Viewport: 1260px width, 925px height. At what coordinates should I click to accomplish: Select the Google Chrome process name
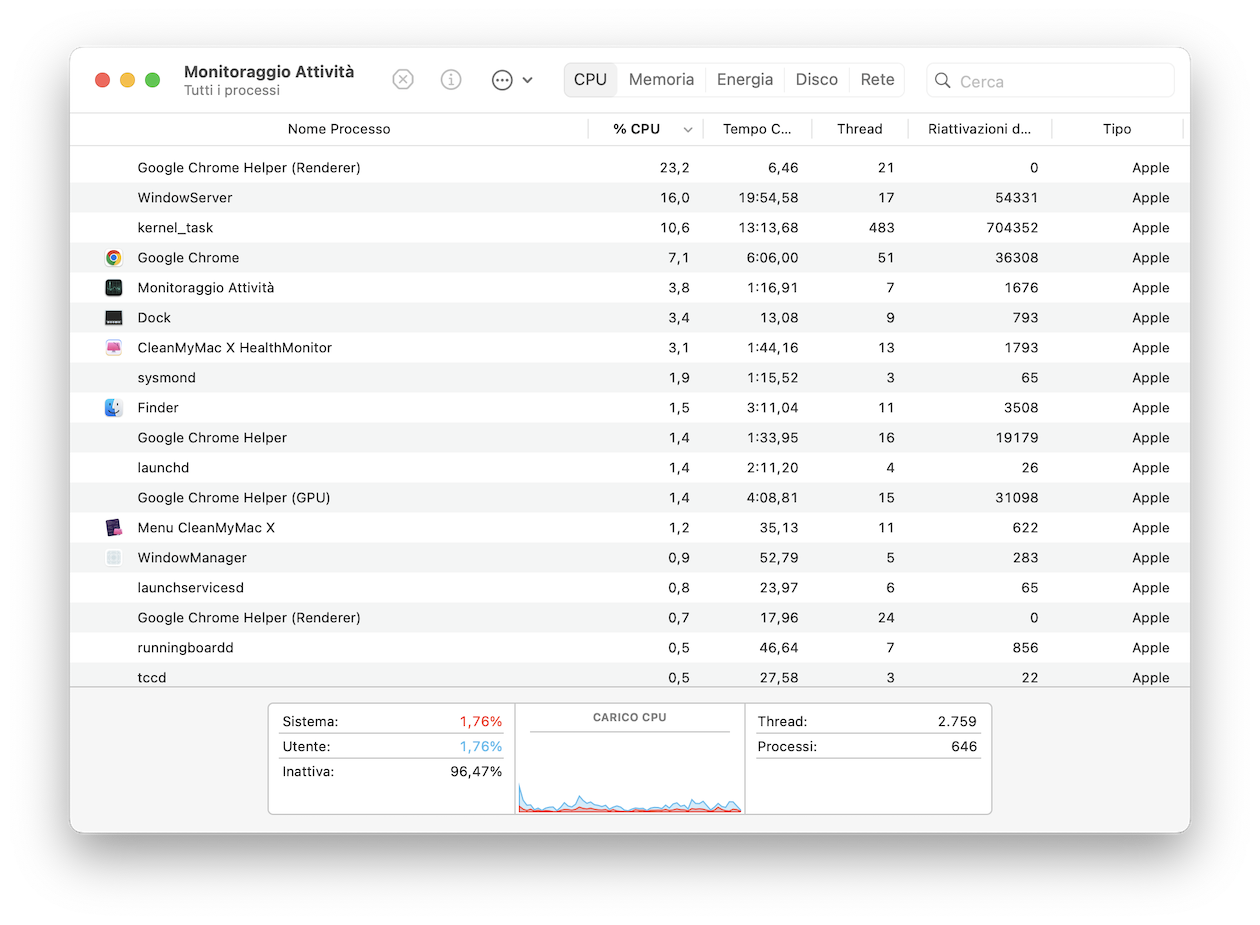click(188, 258)
